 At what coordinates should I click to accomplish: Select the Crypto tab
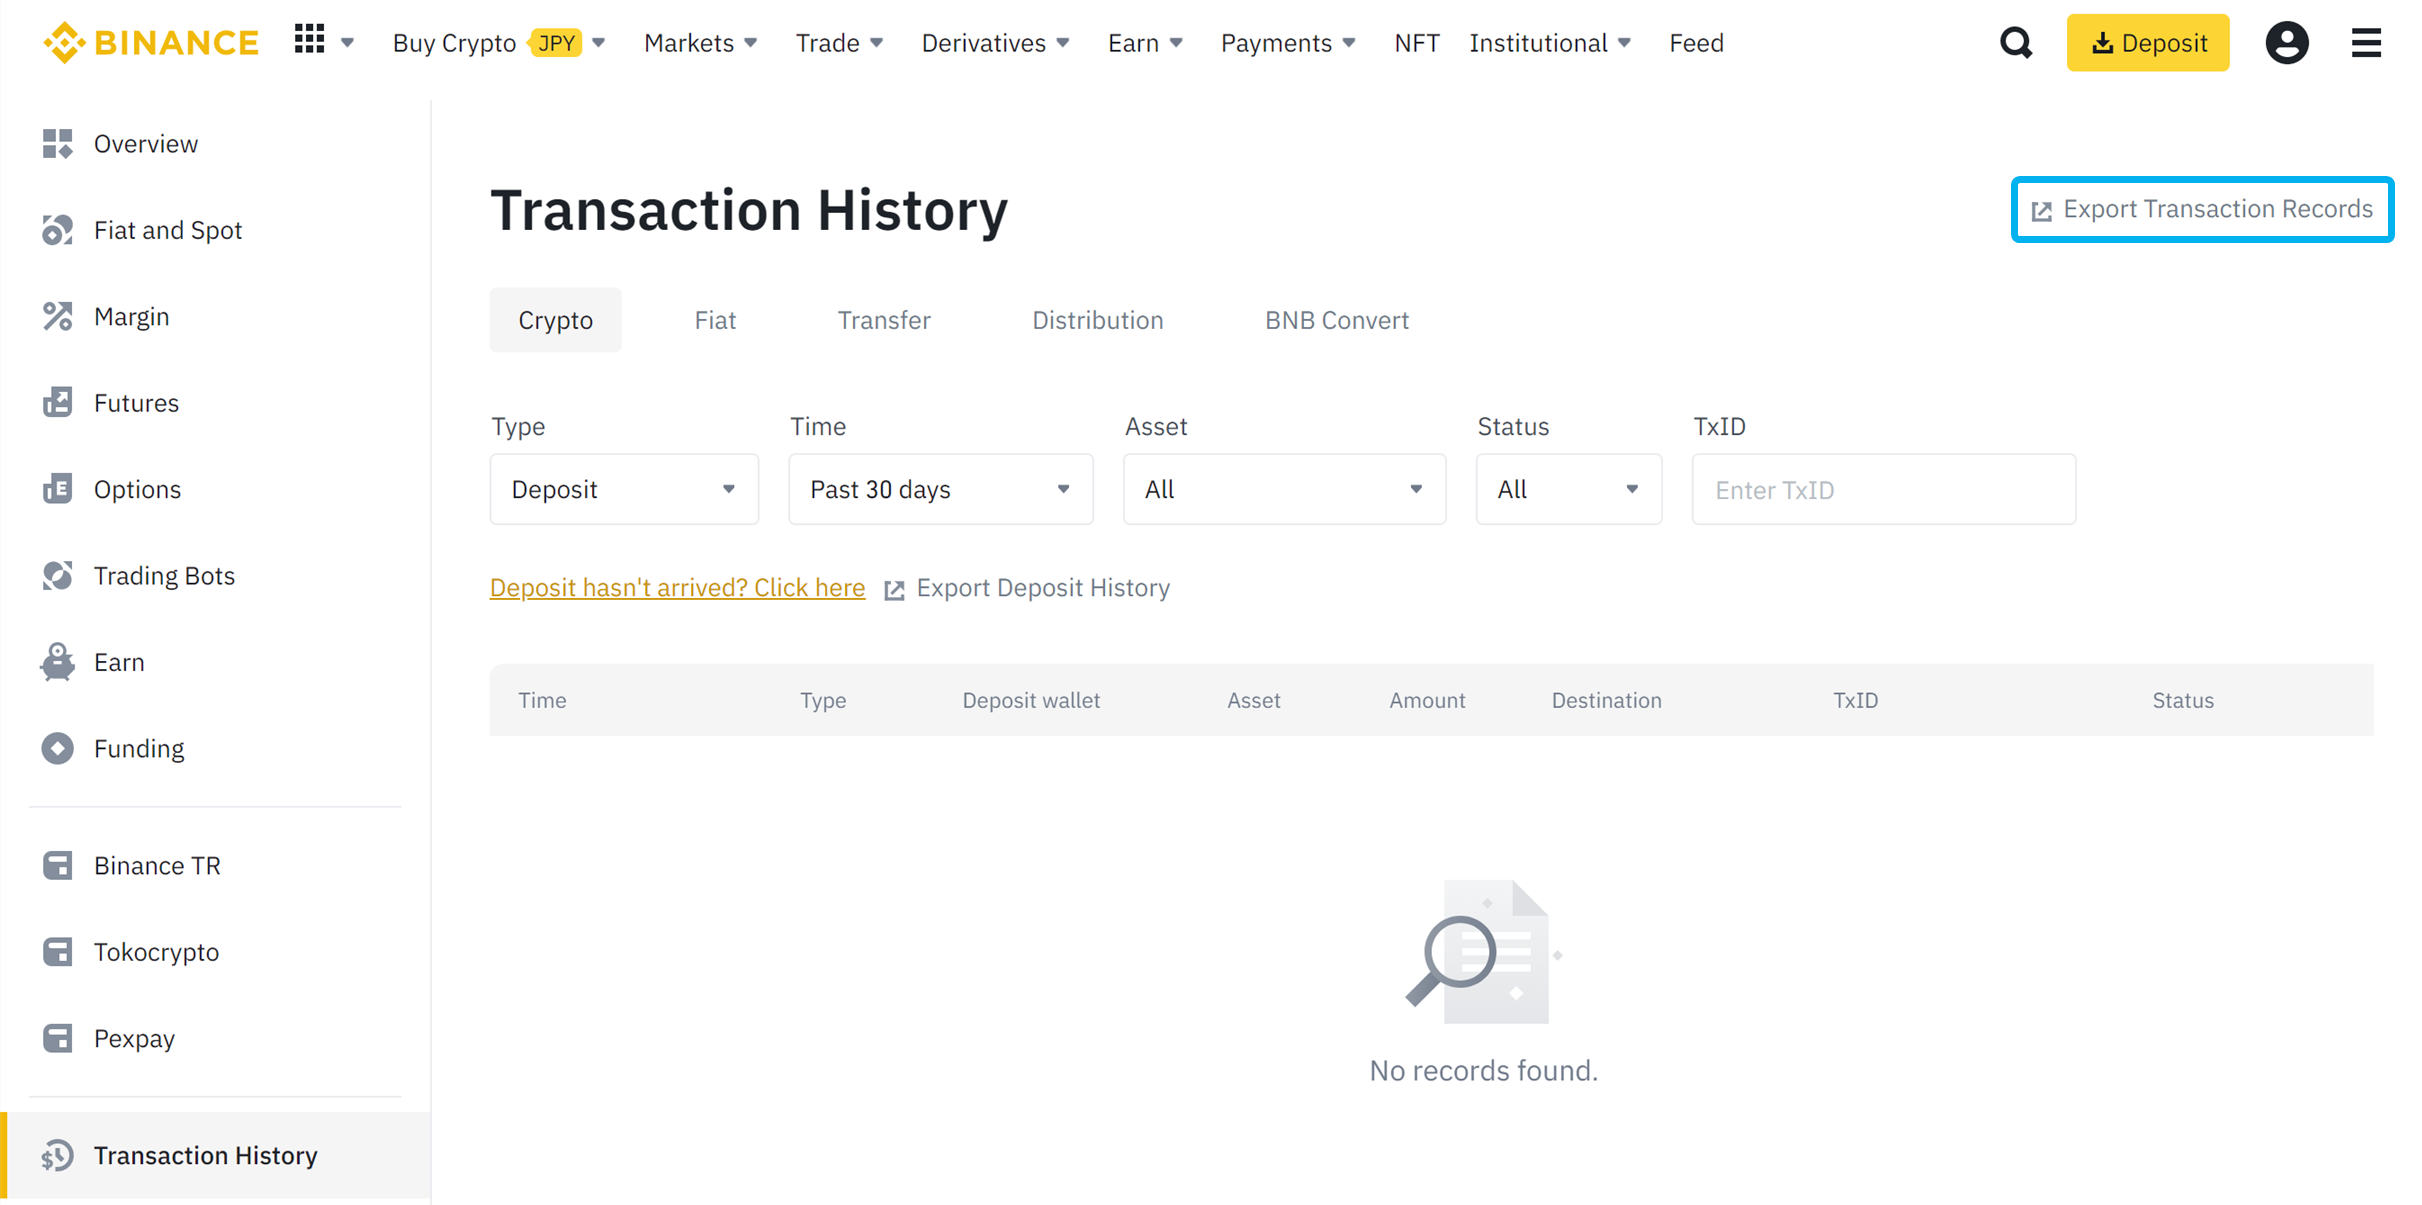(555, 320)
